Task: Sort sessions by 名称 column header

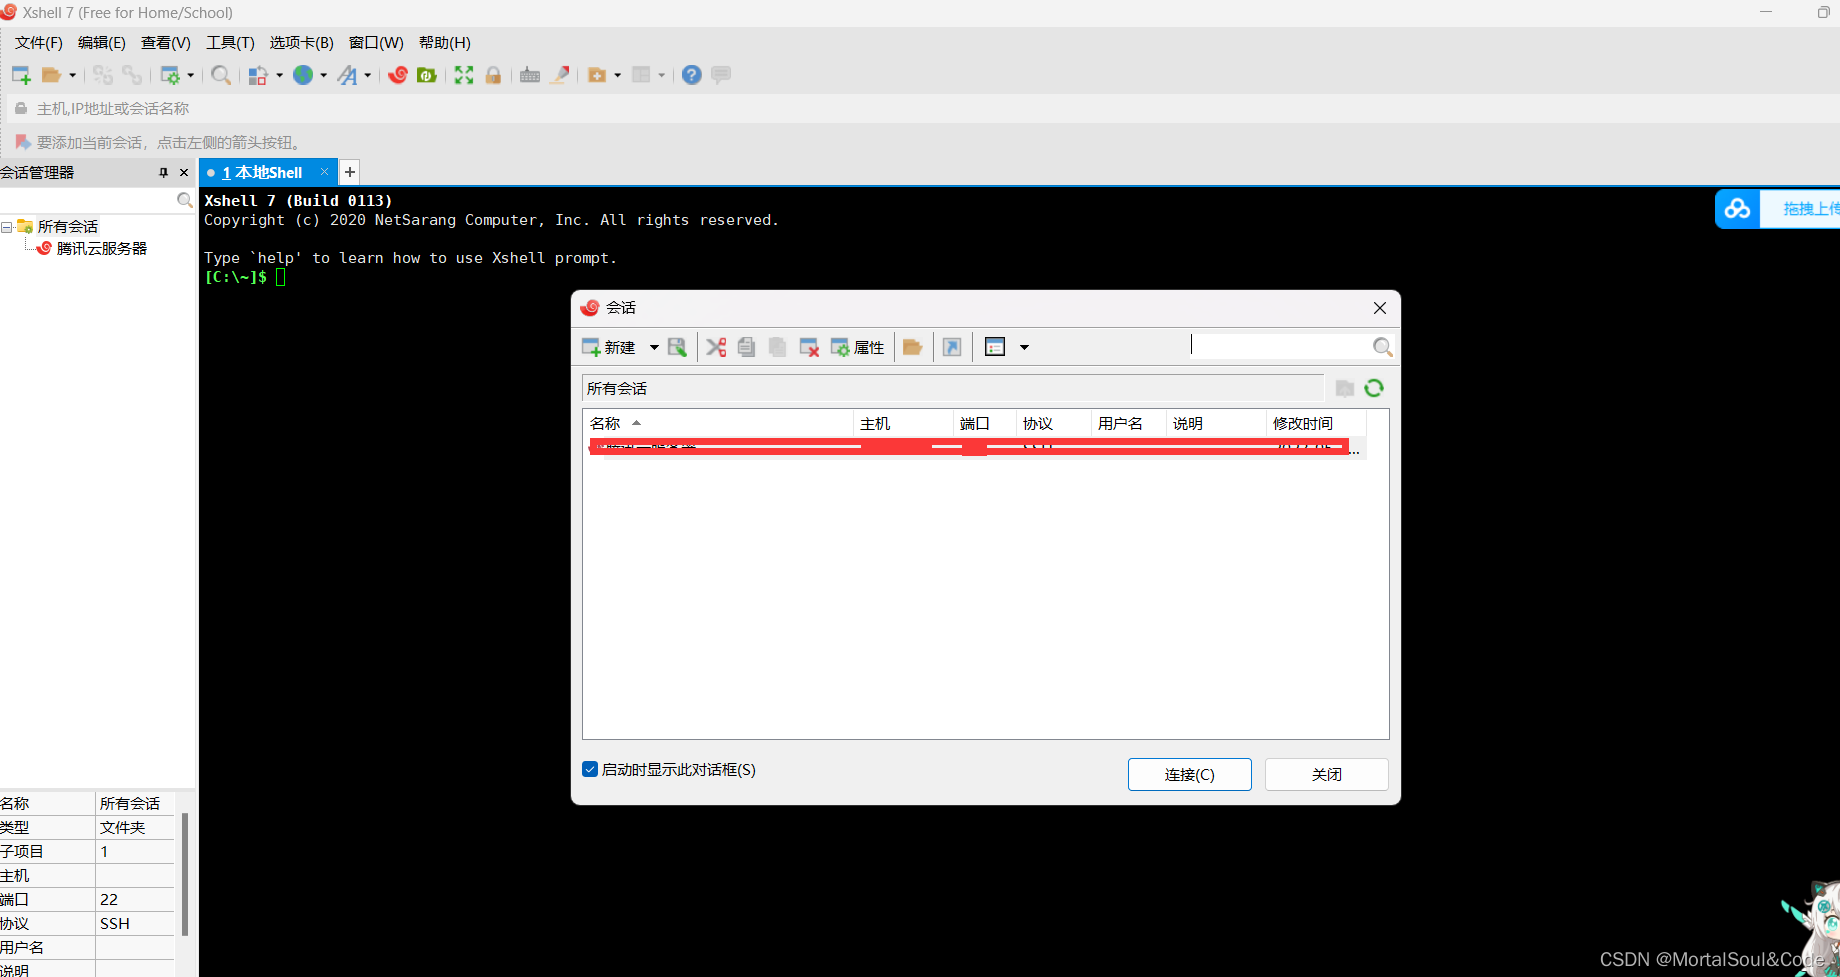Action: (x=717, y=423)
